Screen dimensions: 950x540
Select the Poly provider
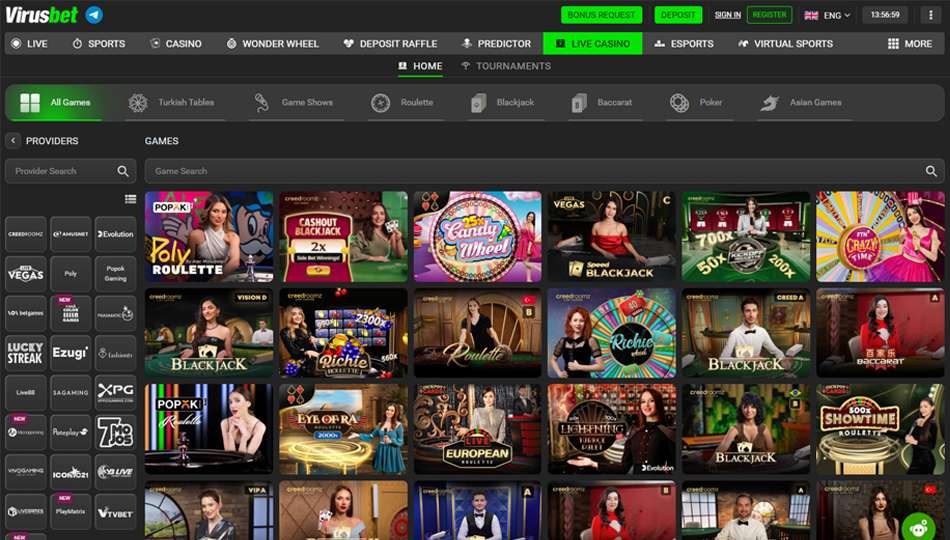click(70, 273)
